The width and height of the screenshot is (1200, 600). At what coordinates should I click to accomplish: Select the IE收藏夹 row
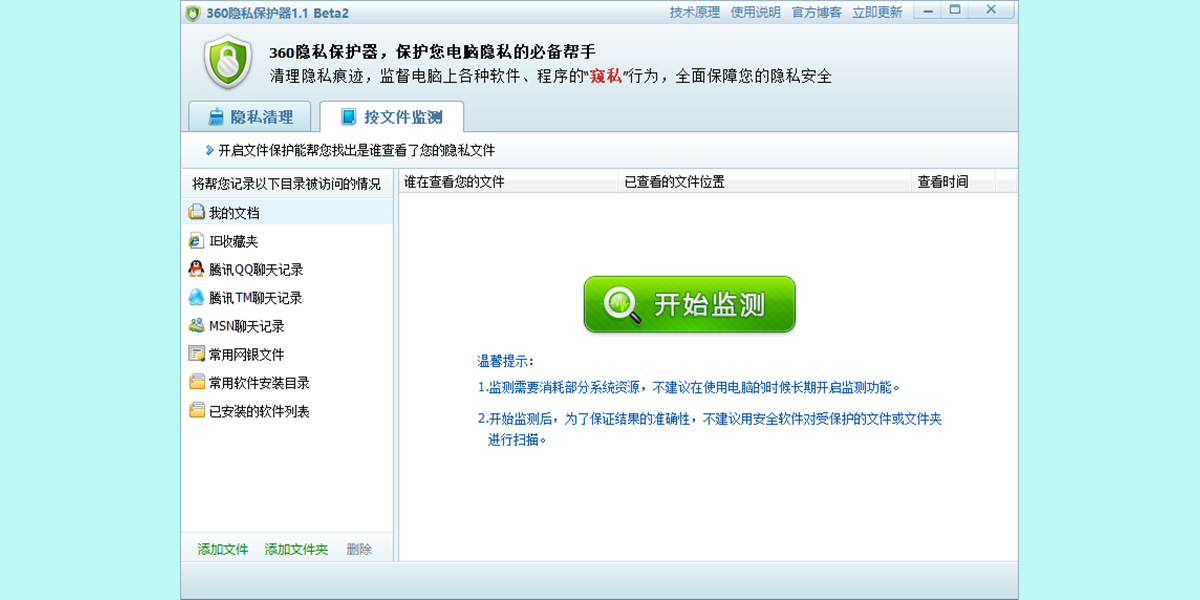pos(288,241)
